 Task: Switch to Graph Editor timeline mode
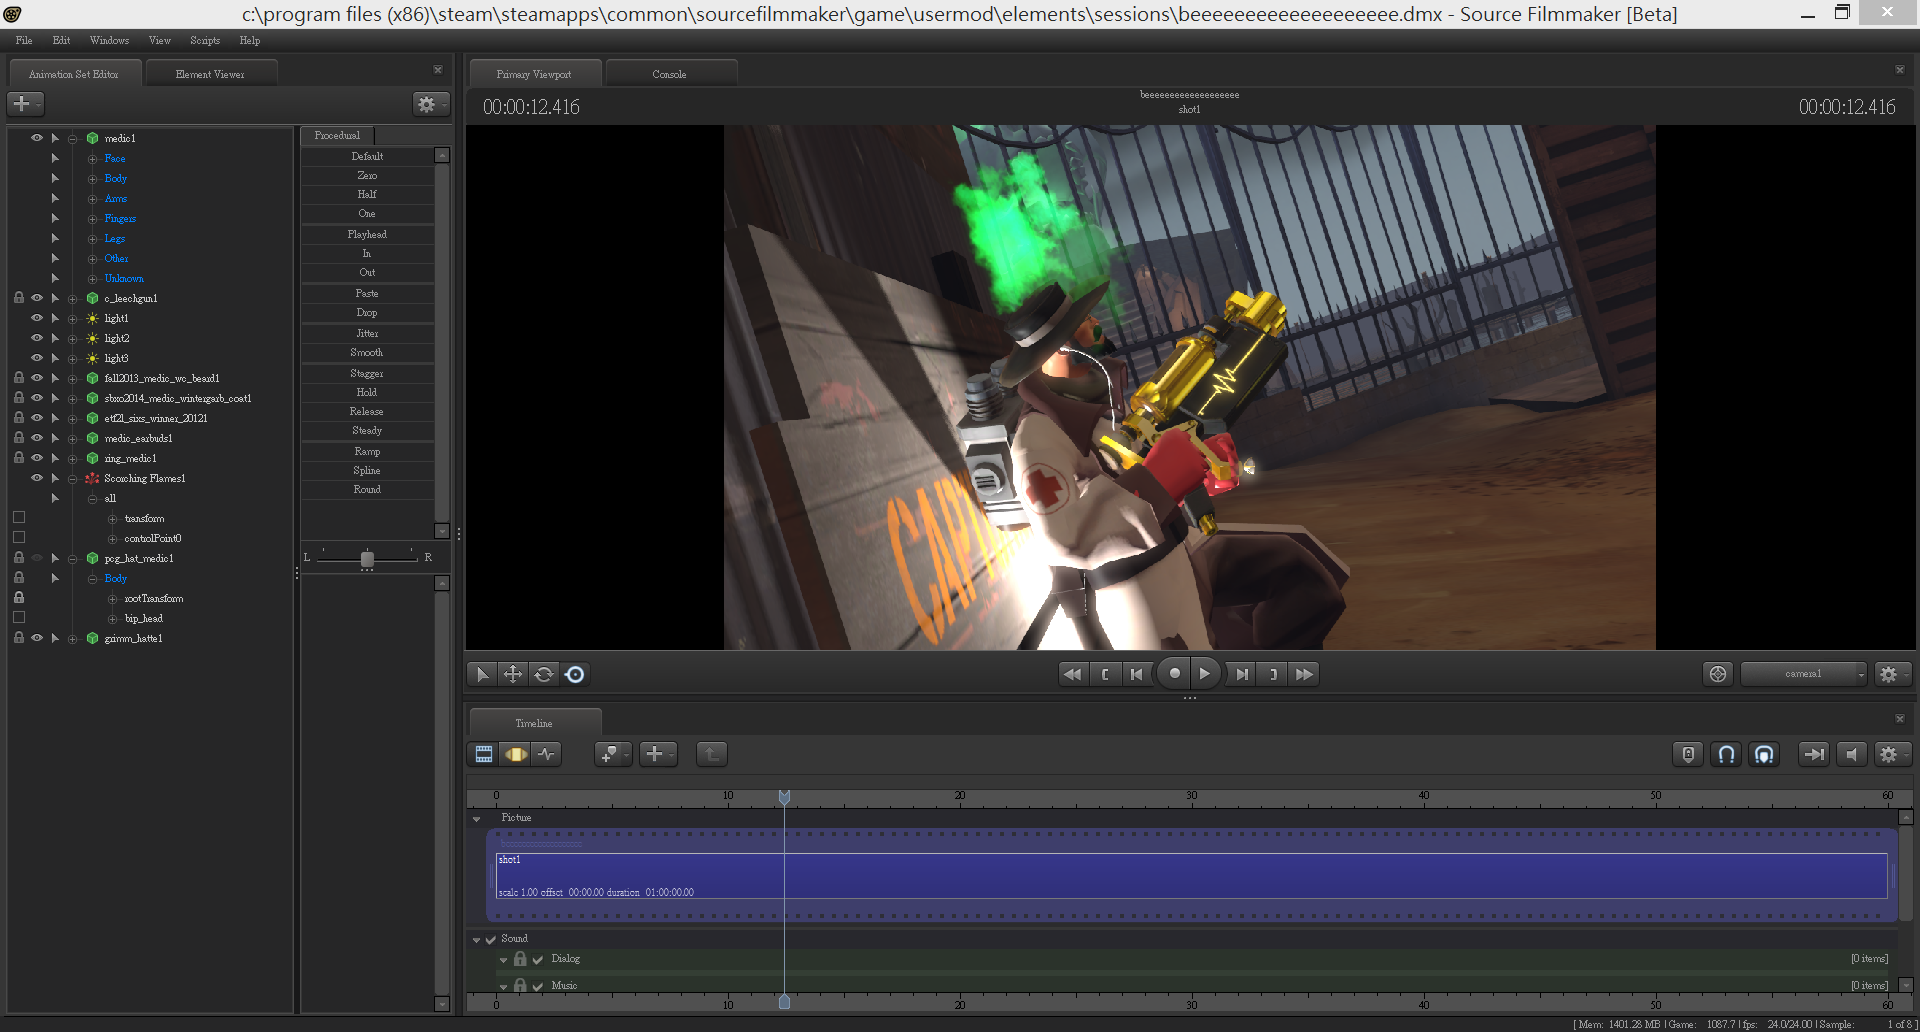pyautogui.click(x=546, y=754)
